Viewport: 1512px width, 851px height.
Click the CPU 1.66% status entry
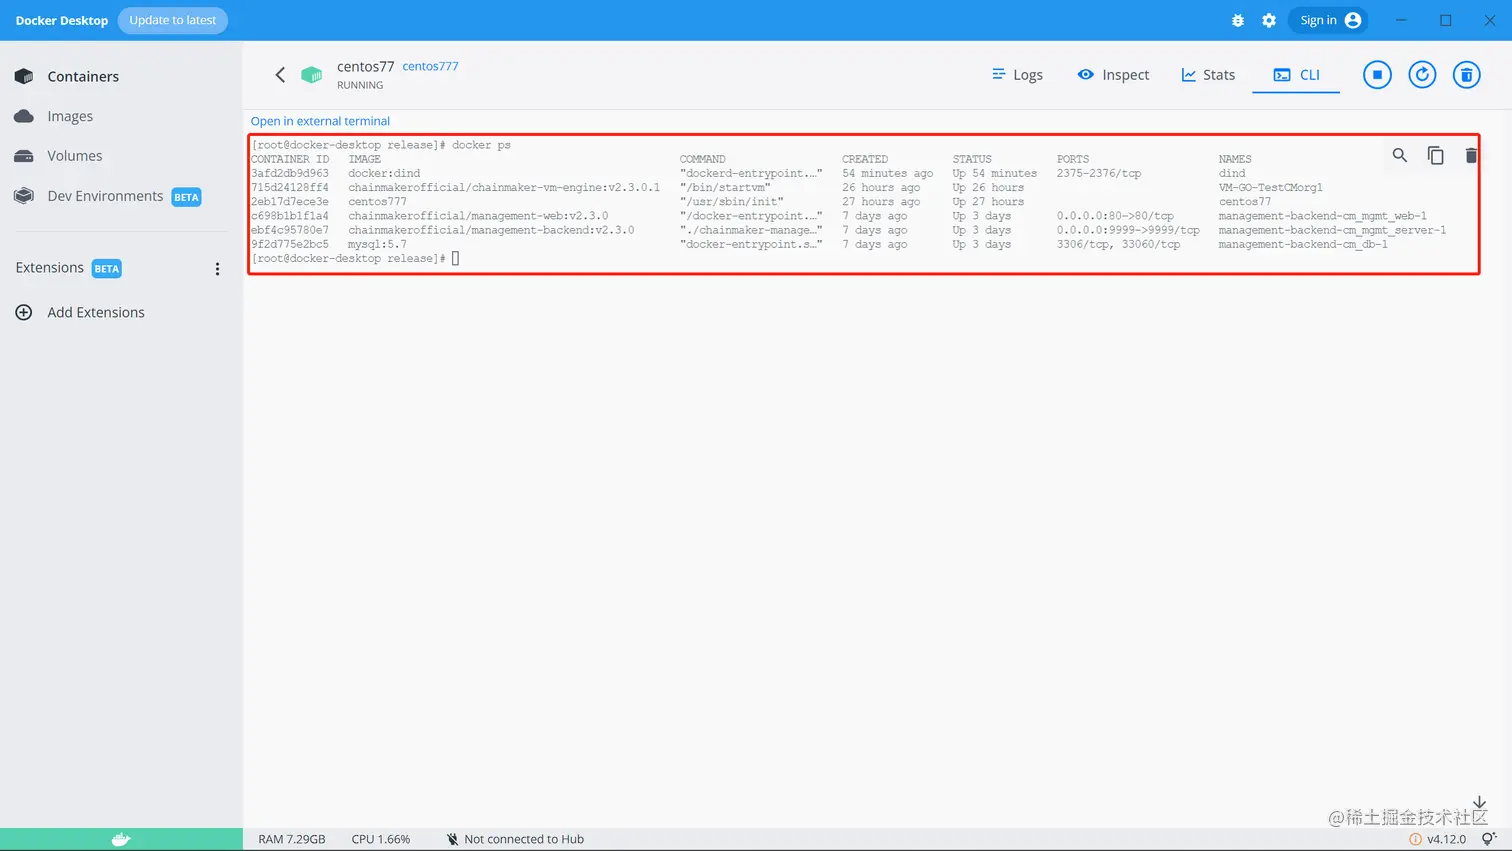tap(381, 839)
